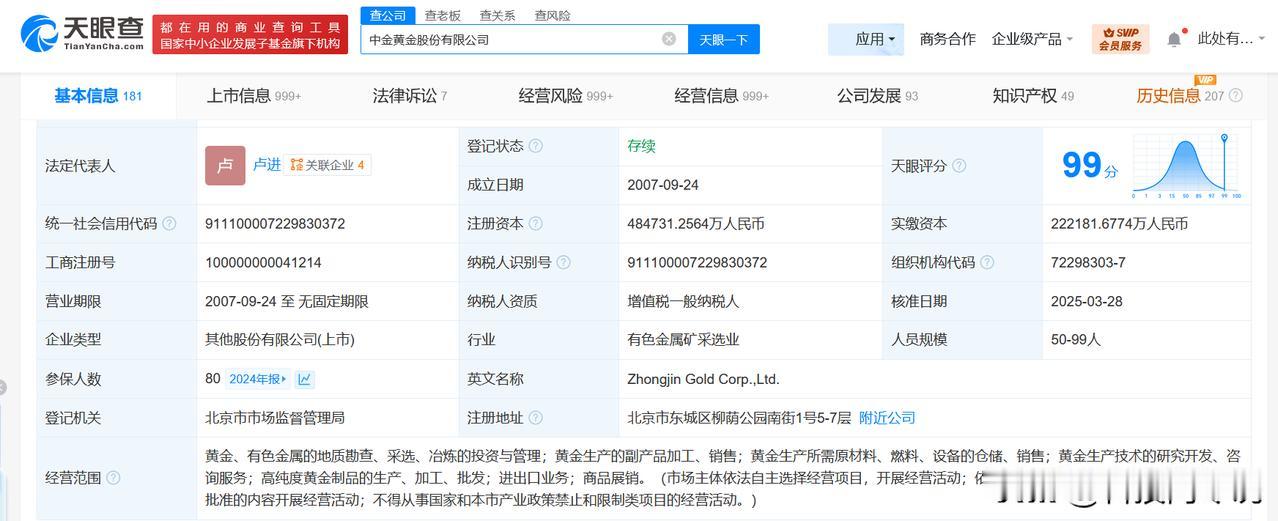Click the 卢 avatar of the legal representative

pos(225,166)
